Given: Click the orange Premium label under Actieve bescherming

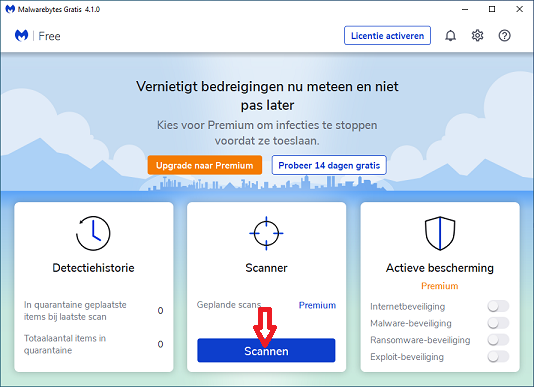Looking at the screenshot, I should point(440,286).
